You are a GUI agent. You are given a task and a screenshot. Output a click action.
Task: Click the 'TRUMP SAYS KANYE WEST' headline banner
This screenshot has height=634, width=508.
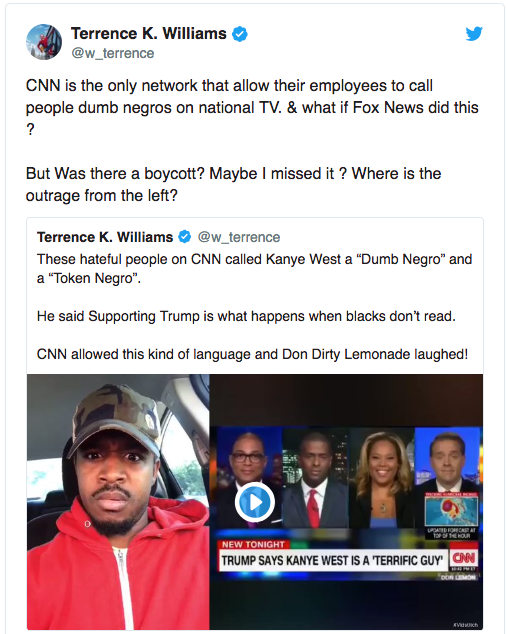pyautogui.click(x=333, y=560)
